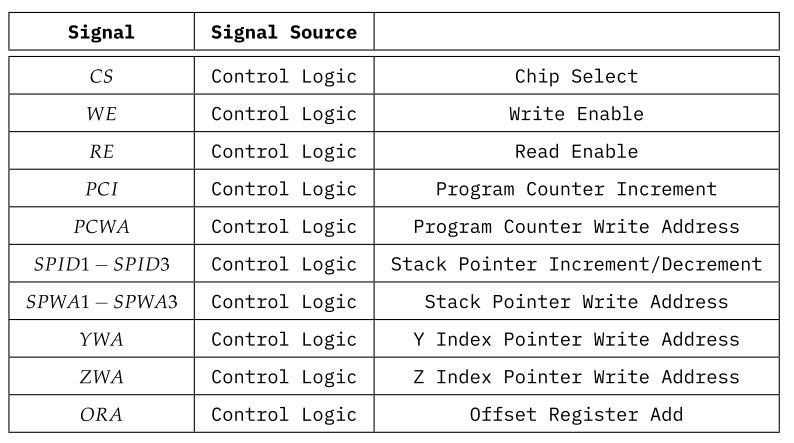Click the "Signal" column header
The image size is (794, 443).
click(x=101, y=32)
